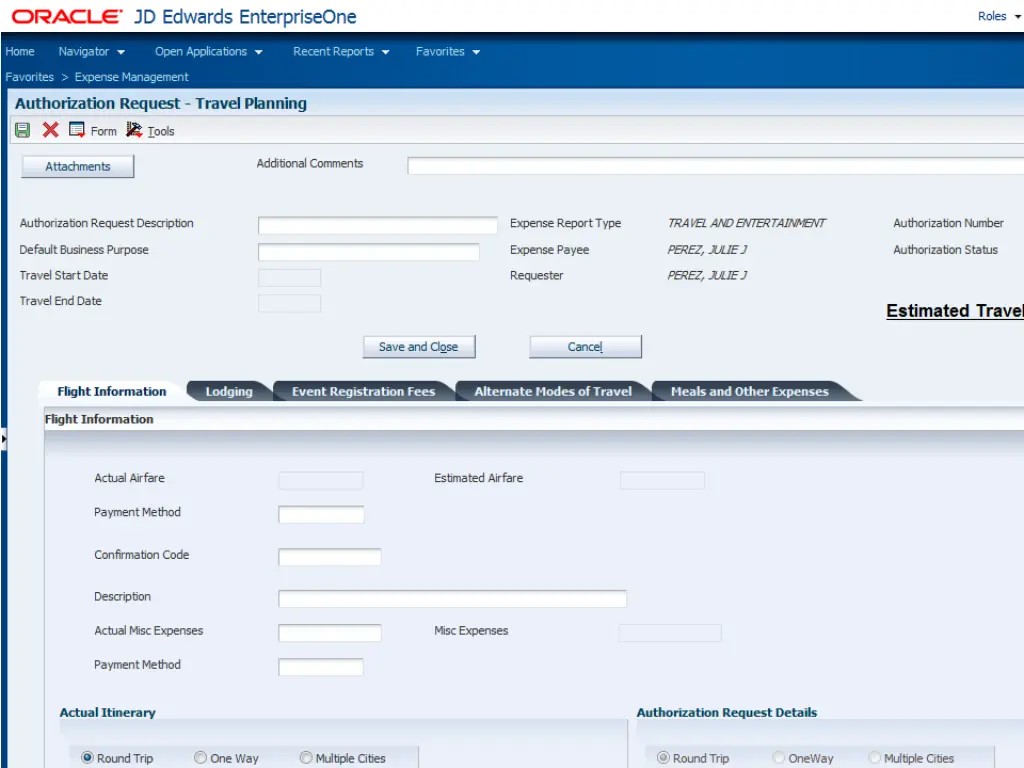Click the green Save icon in toolbar
The height and width of the screenshot is (768, 1024).
pos(22,130)
